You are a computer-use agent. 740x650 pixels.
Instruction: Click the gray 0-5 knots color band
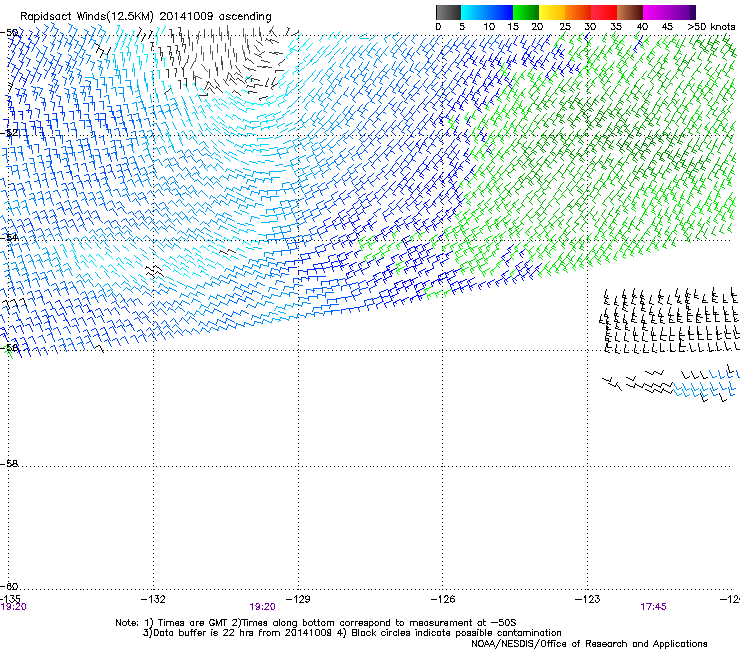click(x=448, y=12)
